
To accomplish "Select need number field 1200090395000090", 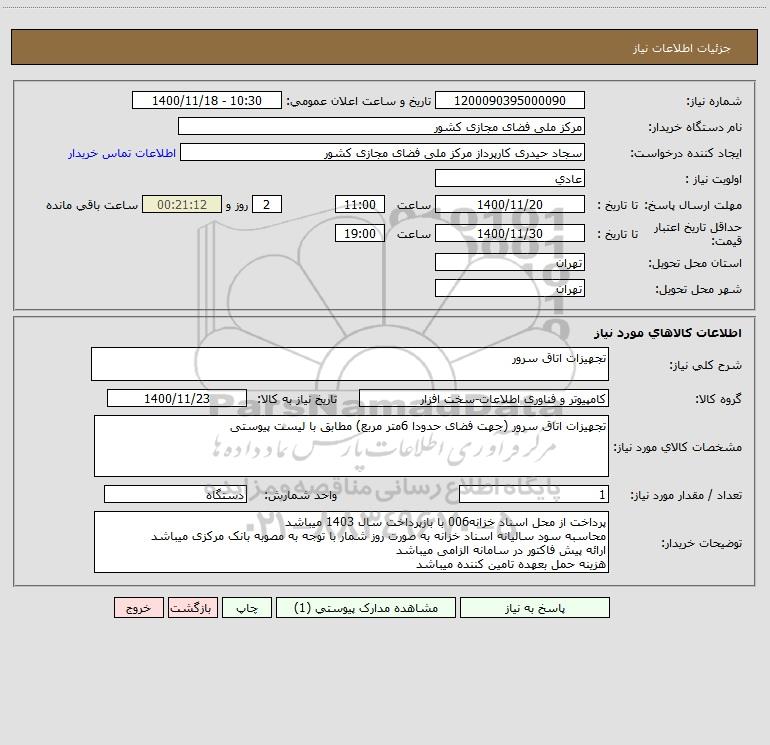I will pyautogui.click(x=510, y=100).
